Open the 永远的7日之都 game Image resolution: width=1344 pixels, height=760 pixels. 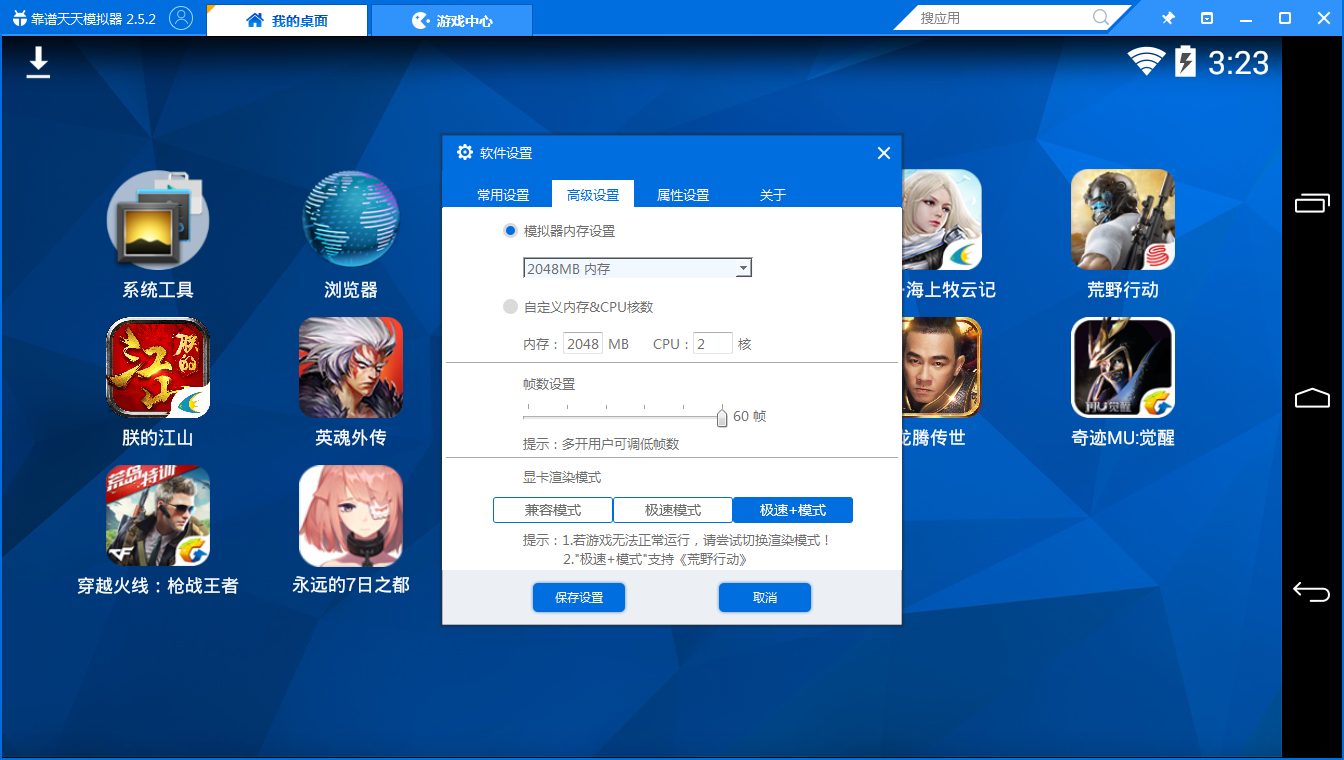click(x=351, y=531)
